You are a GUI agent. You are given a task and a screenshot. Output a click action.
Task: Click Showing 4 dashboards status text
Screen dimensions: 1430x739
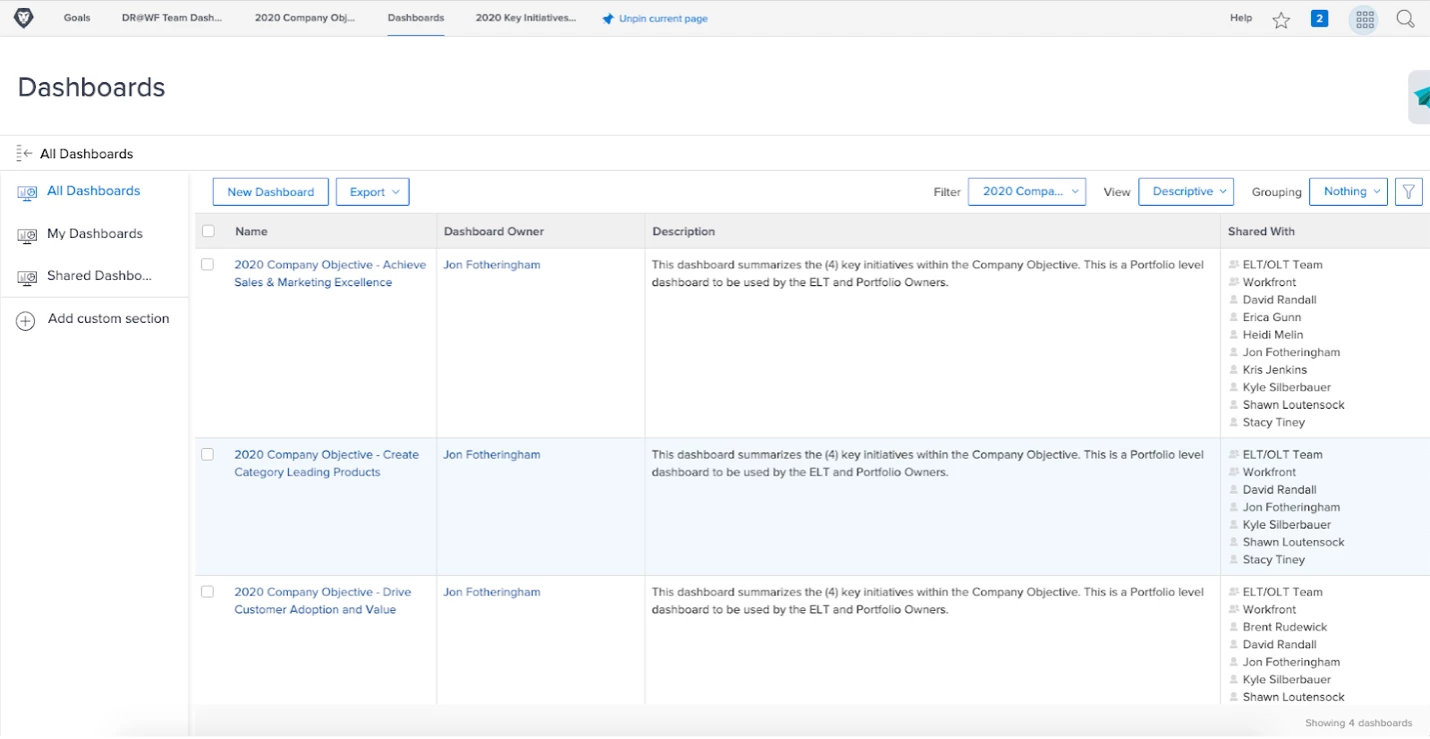pos(1358,723)
